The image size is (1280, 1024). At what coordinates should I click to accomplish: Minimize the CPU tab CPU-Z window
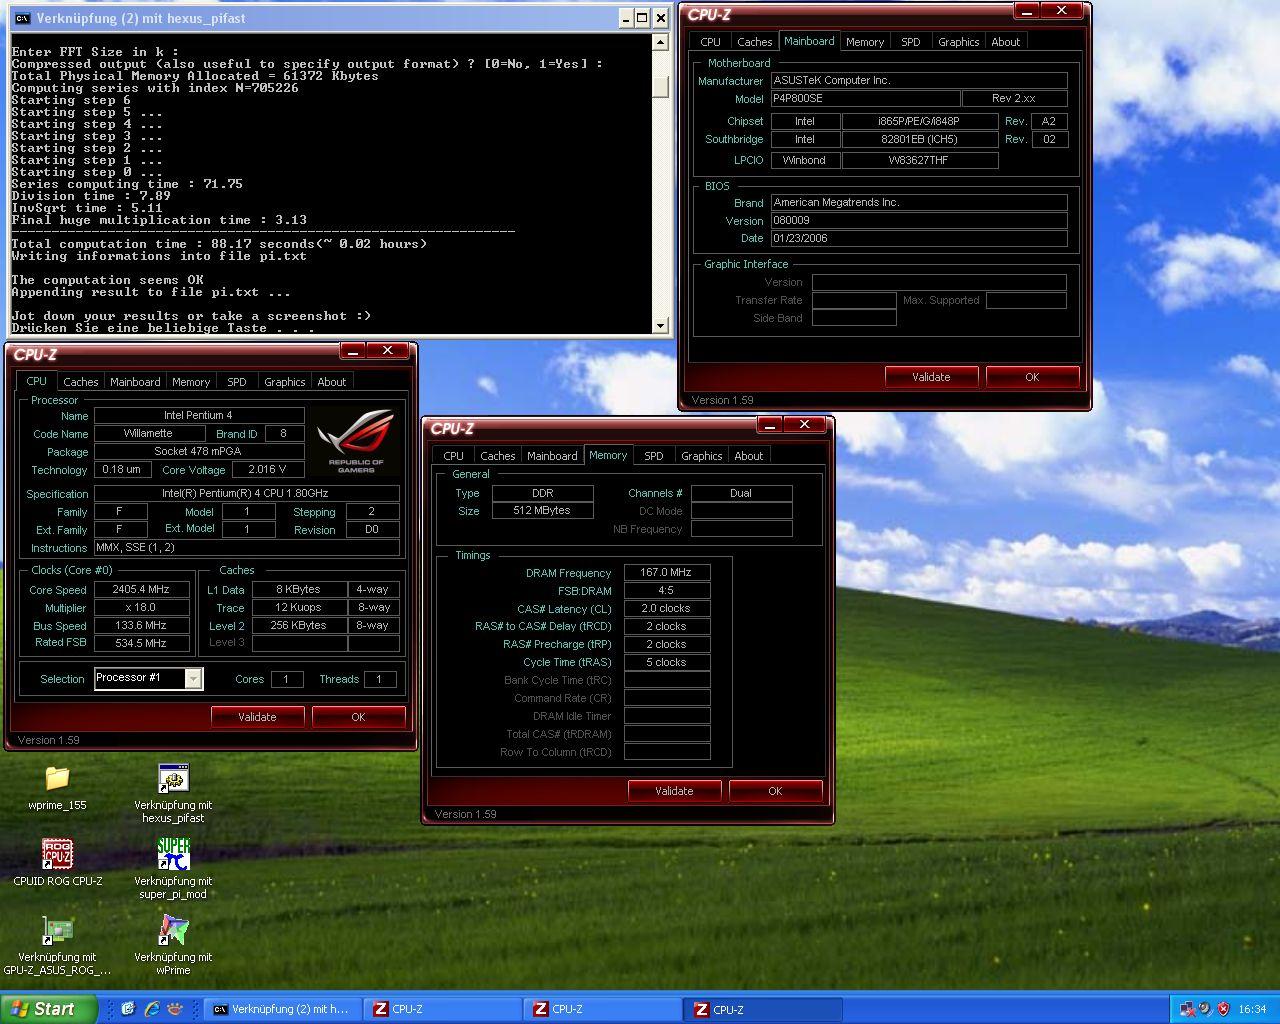(x=353, y=351)
